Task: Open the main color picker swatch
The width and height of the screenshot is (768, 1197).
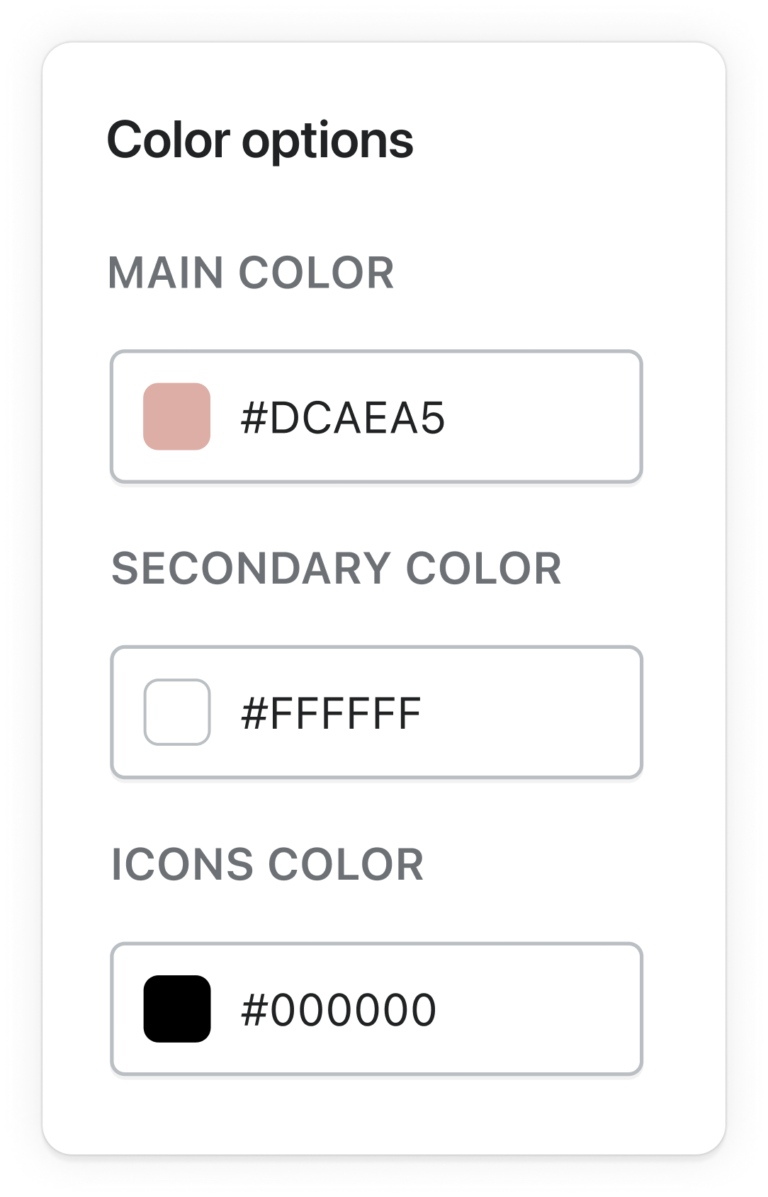Action: 177,417
